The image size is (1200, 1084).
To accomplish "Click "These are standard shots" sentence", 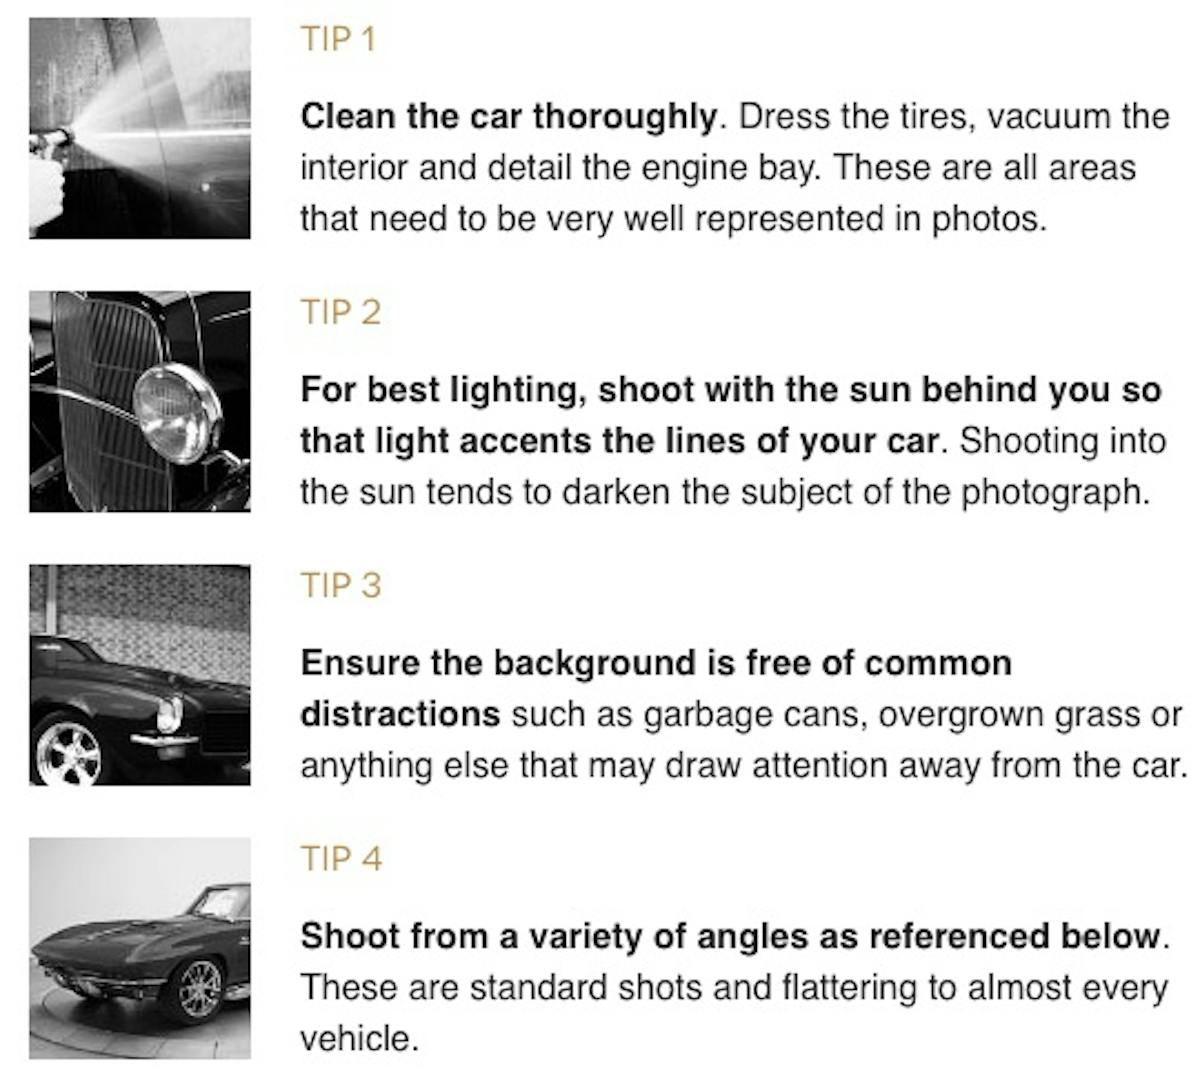I will [735, 988].
